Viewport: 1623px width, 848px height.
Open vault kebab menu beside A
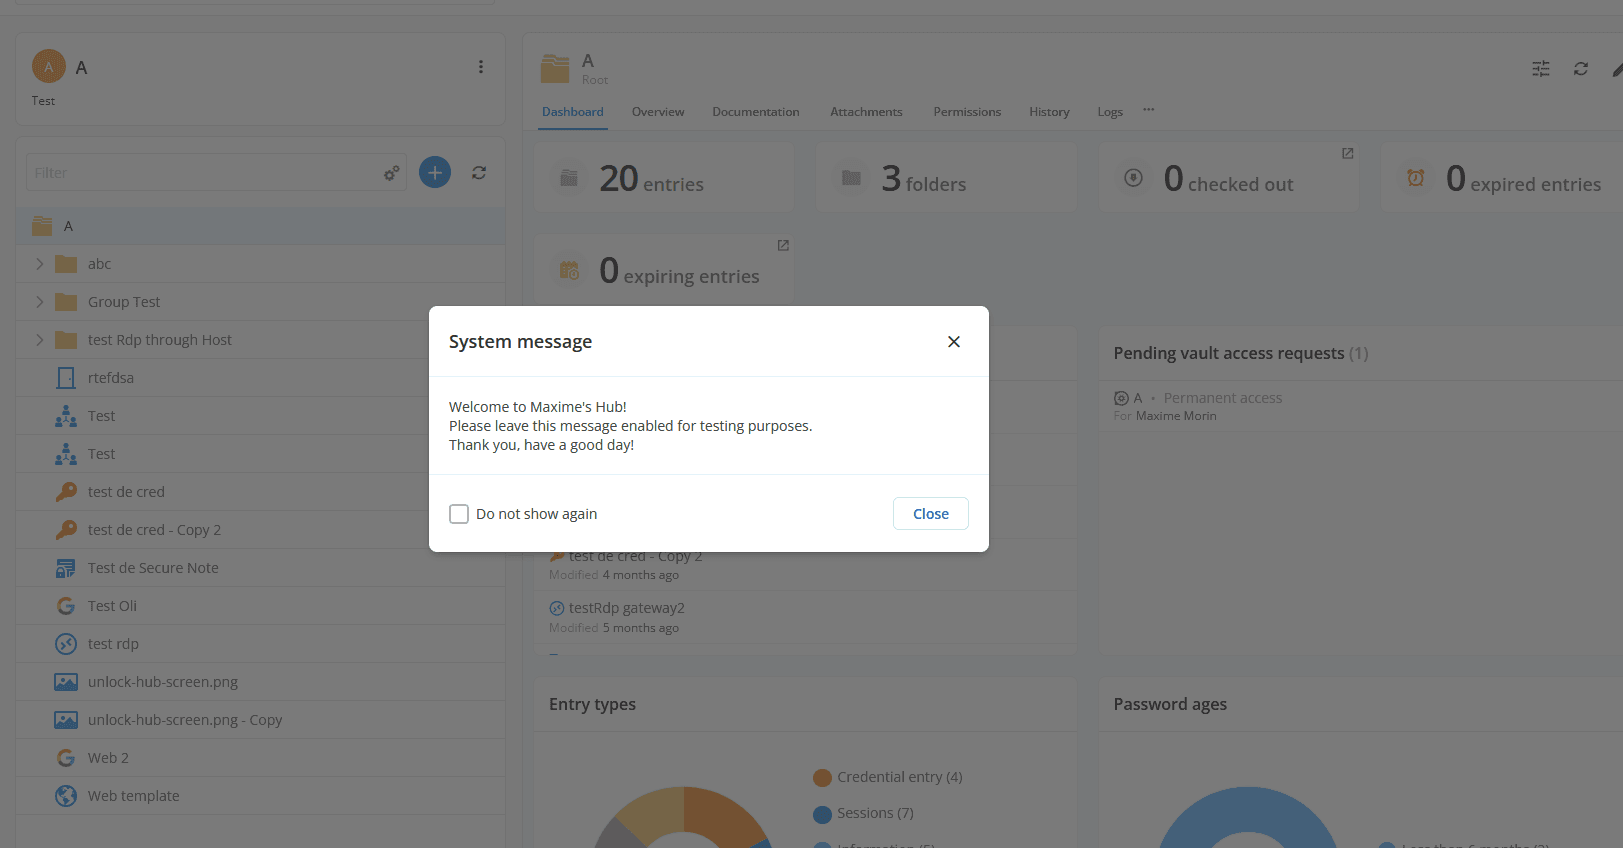[481, 67]
